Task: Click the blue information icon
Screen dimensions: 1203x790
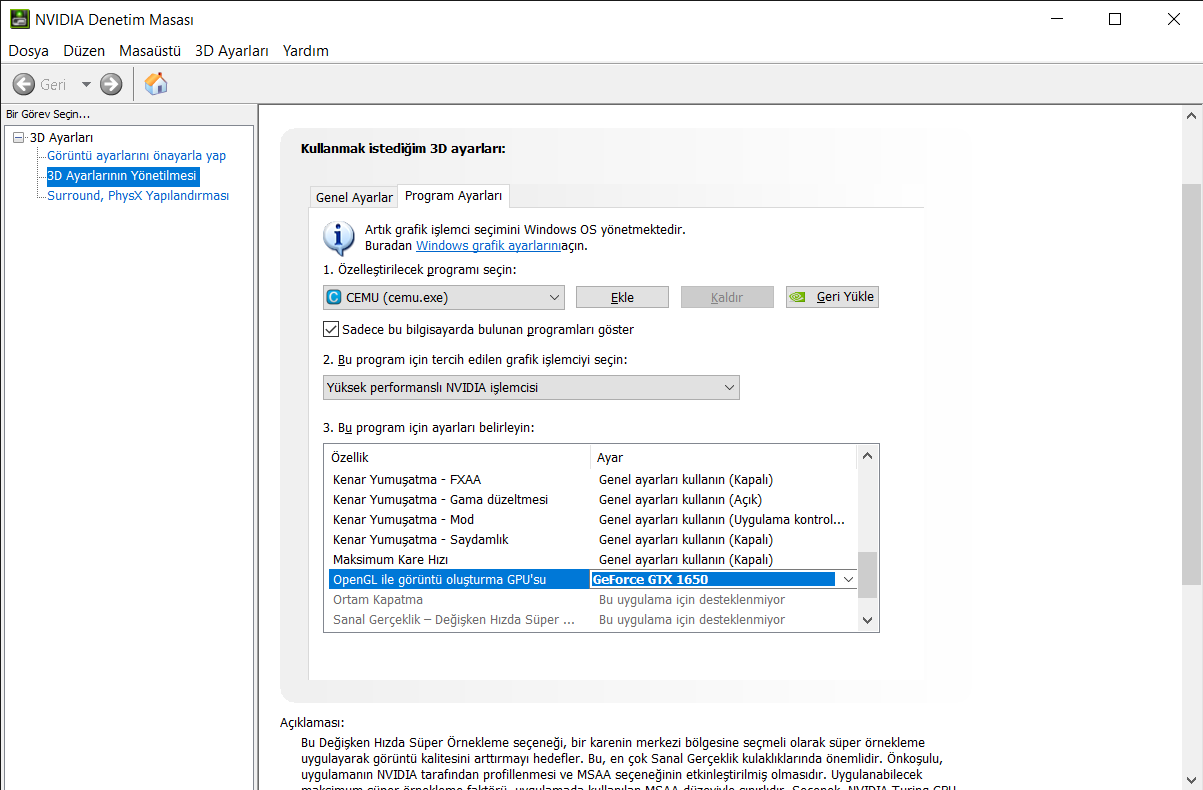Action: coord(339,239)
